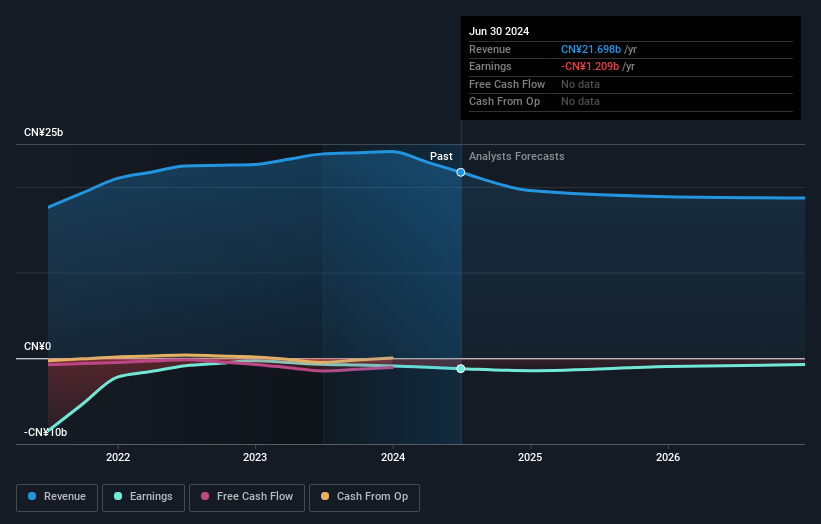The image size is (821, 524).
Task: Click the revenue value CN¥21.698b in tooltip
Action: tap(591, 49)
